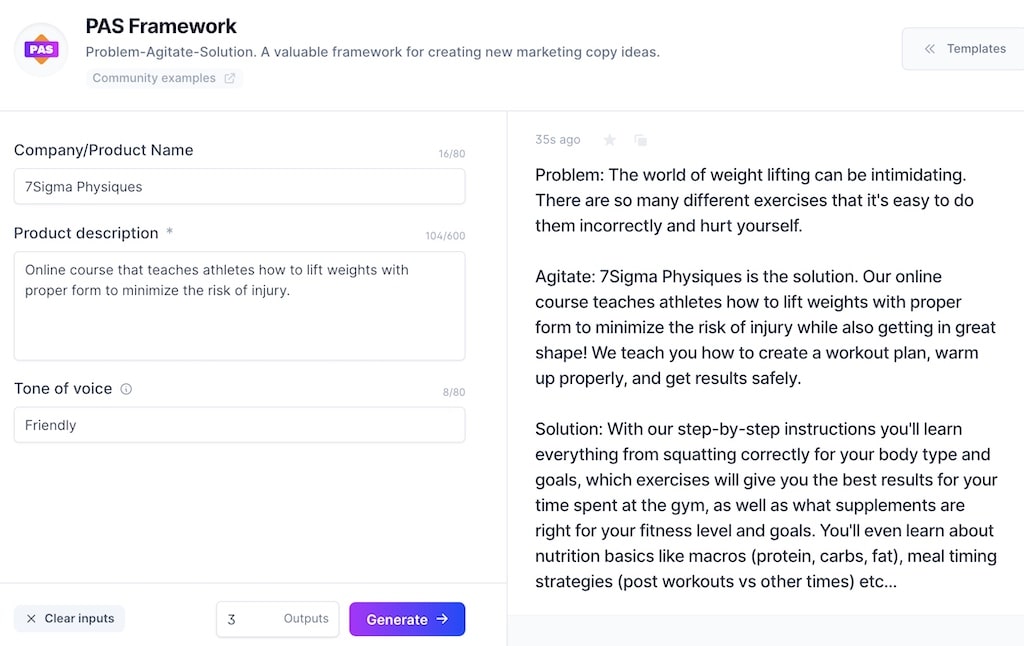The width and height of the screenshot is (1024, 646).
Task: Click the double chevron icon beside Templates
Action: tap(930, 48)
